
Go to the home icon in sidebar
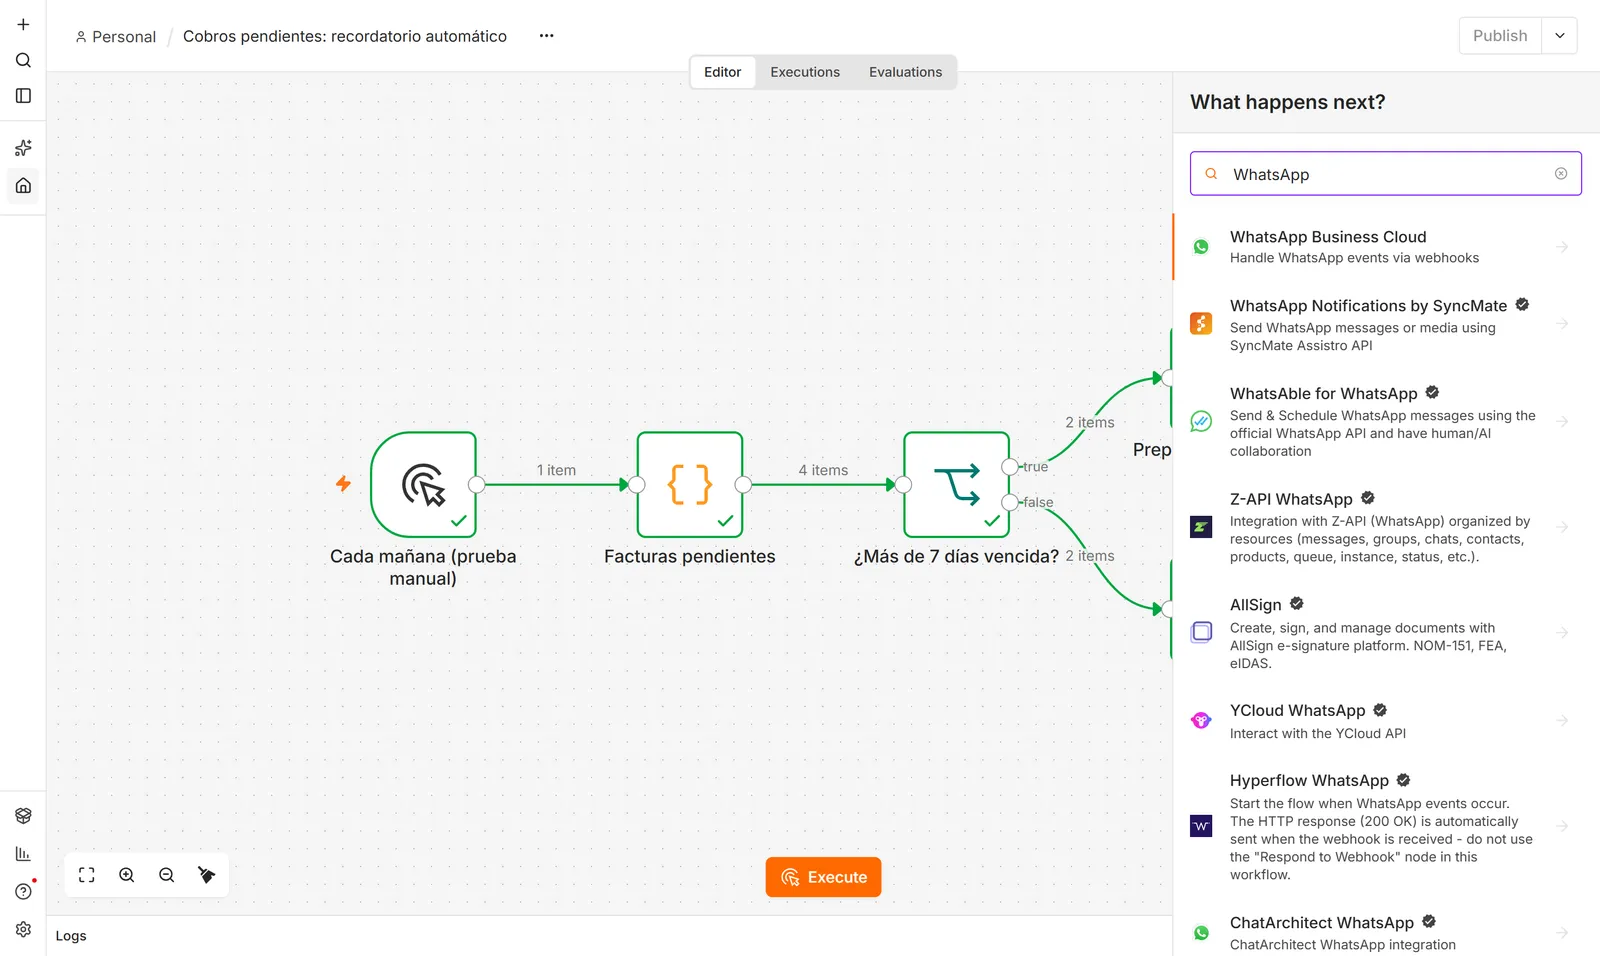click(x=23, y=185)
